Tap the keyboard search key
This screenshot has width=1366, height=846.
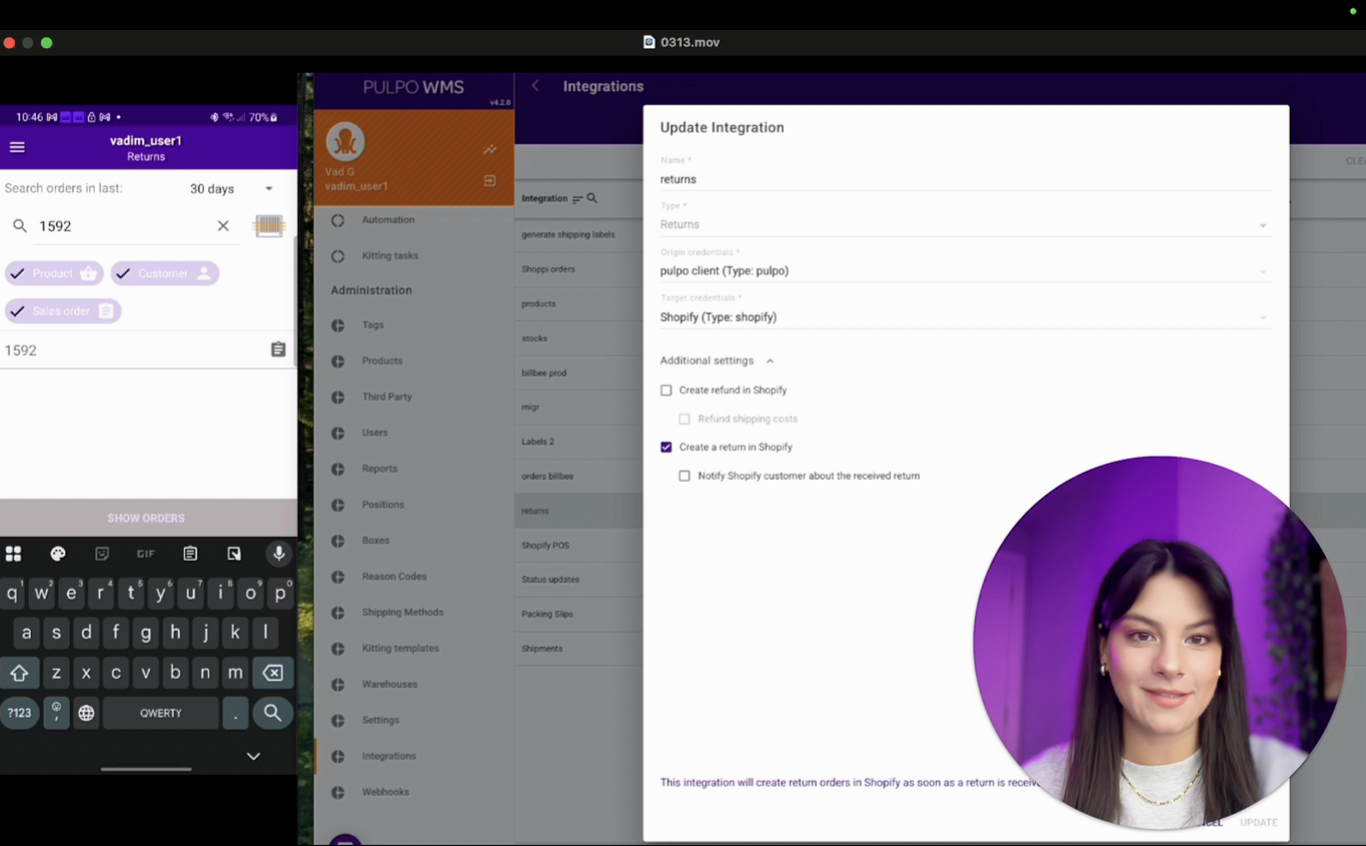[x=272, y=713]
